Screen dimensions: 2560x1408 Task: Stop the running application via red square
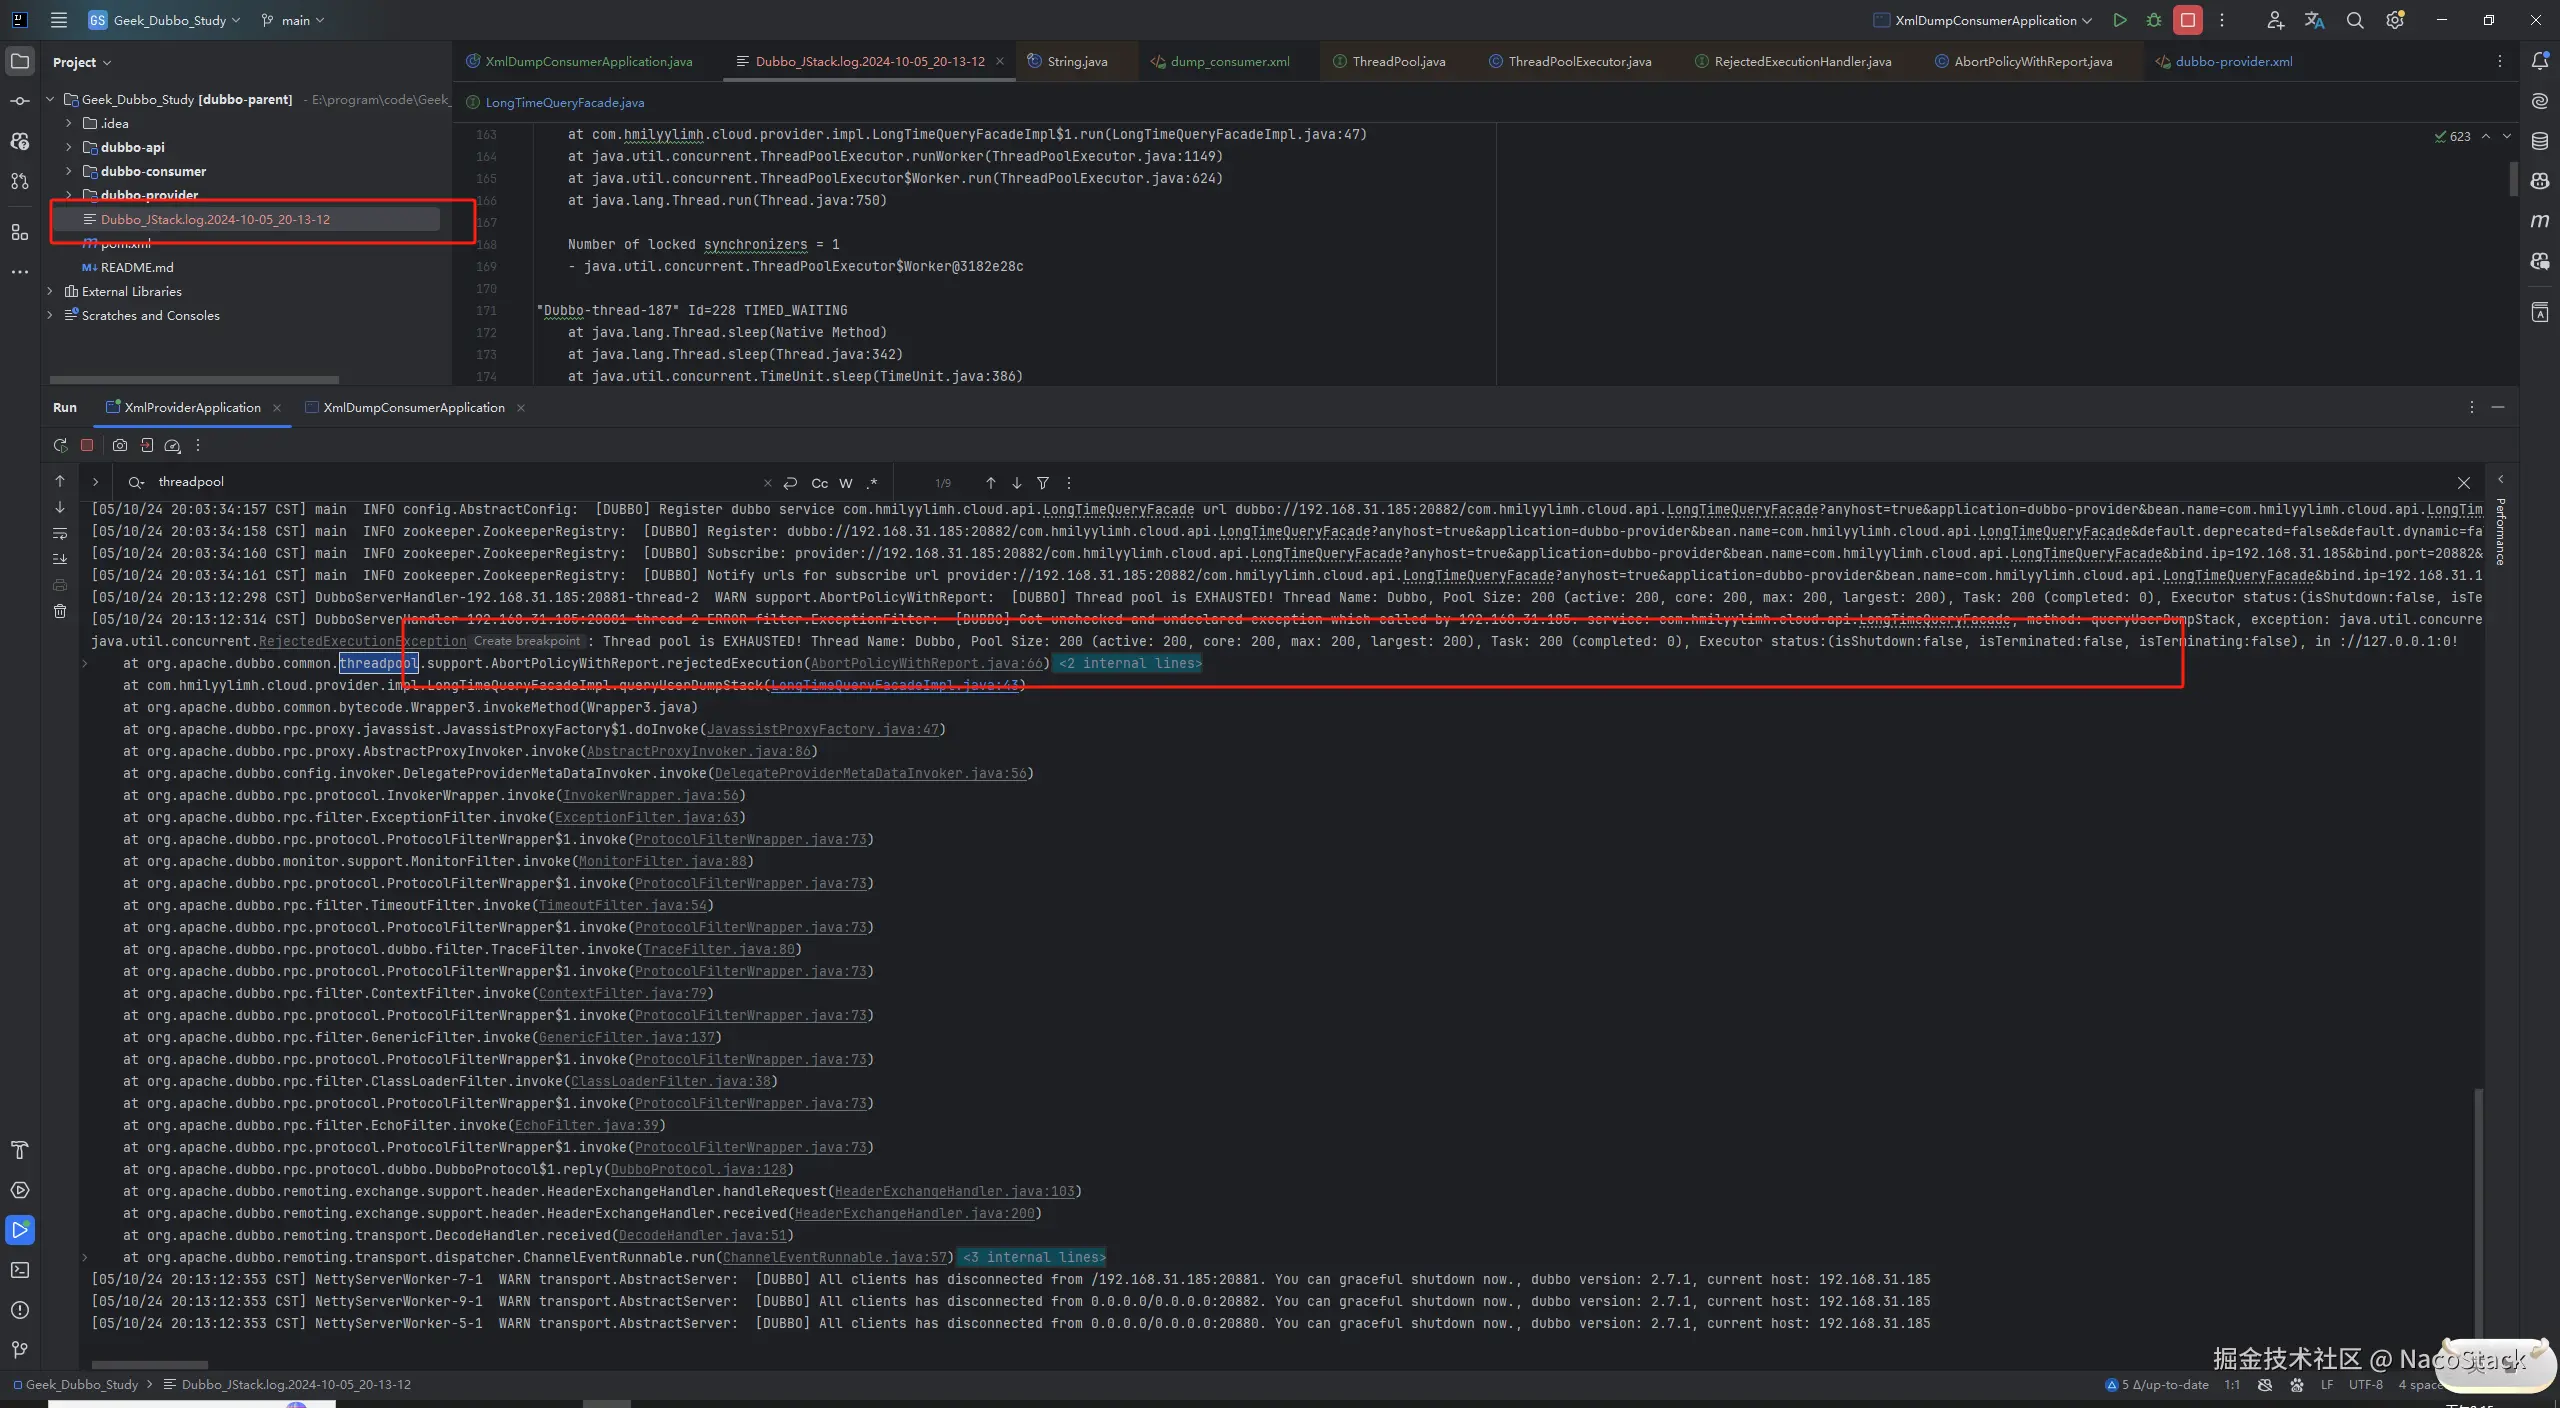tap(2188, 20)
